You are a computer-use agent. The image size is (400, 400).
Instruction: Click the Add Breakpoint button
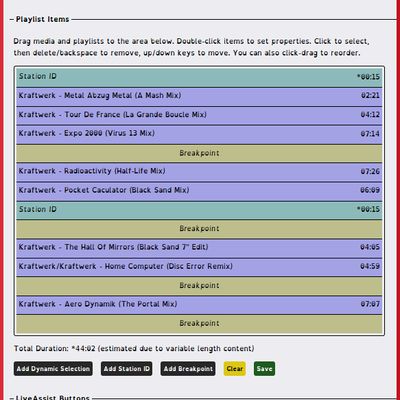click(188, 369)
